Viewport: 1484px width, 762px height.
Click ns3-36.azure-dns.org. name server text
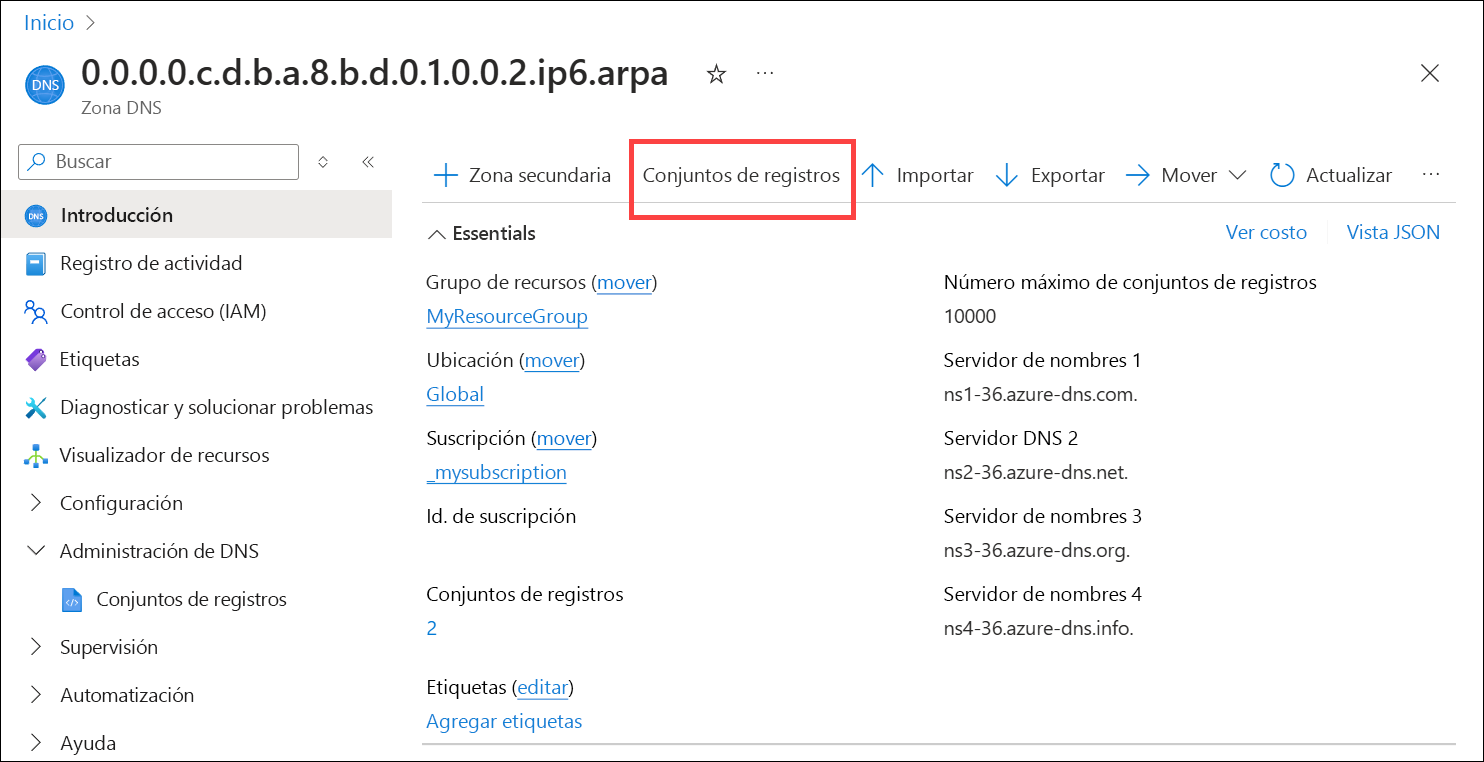pos(1037,550)
